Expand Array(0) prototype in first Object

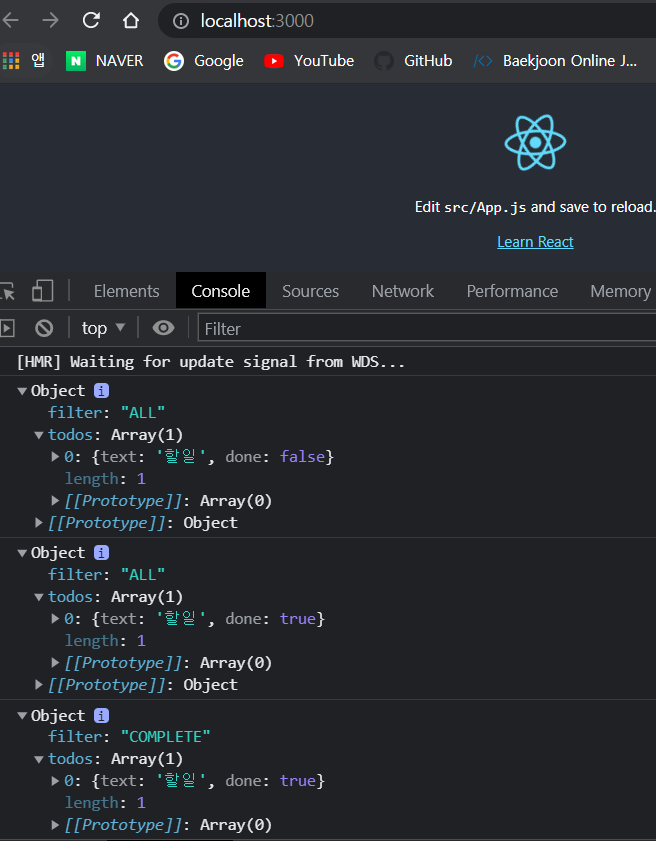tap(55, 501)
